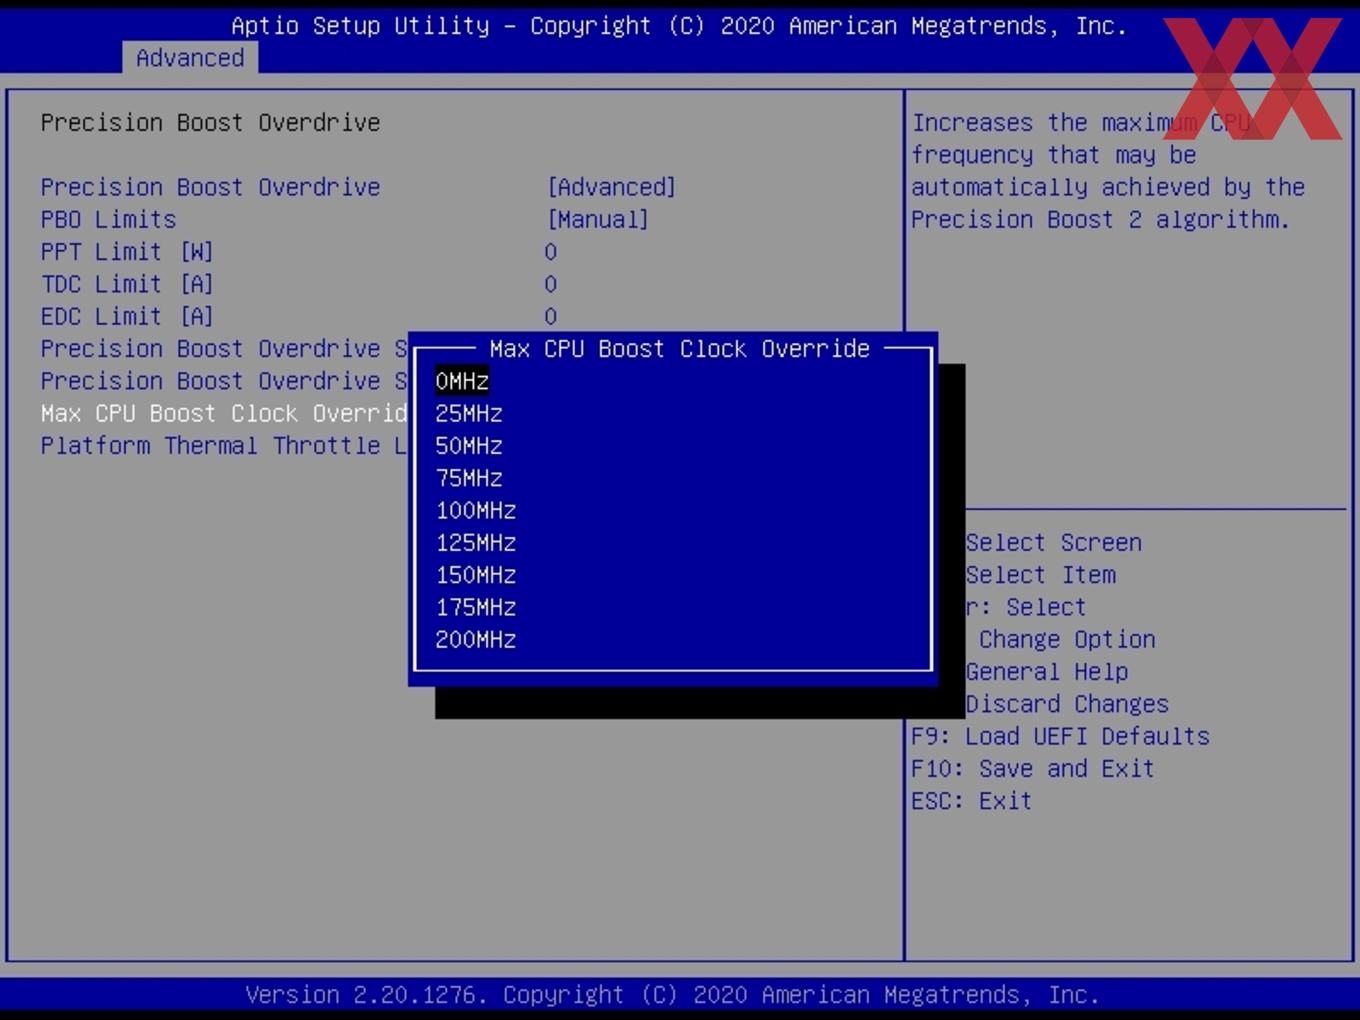Click the Aptio Setup Utility title text
Viewport: 1360px width, 1020px height.
[x=679, y=25]
